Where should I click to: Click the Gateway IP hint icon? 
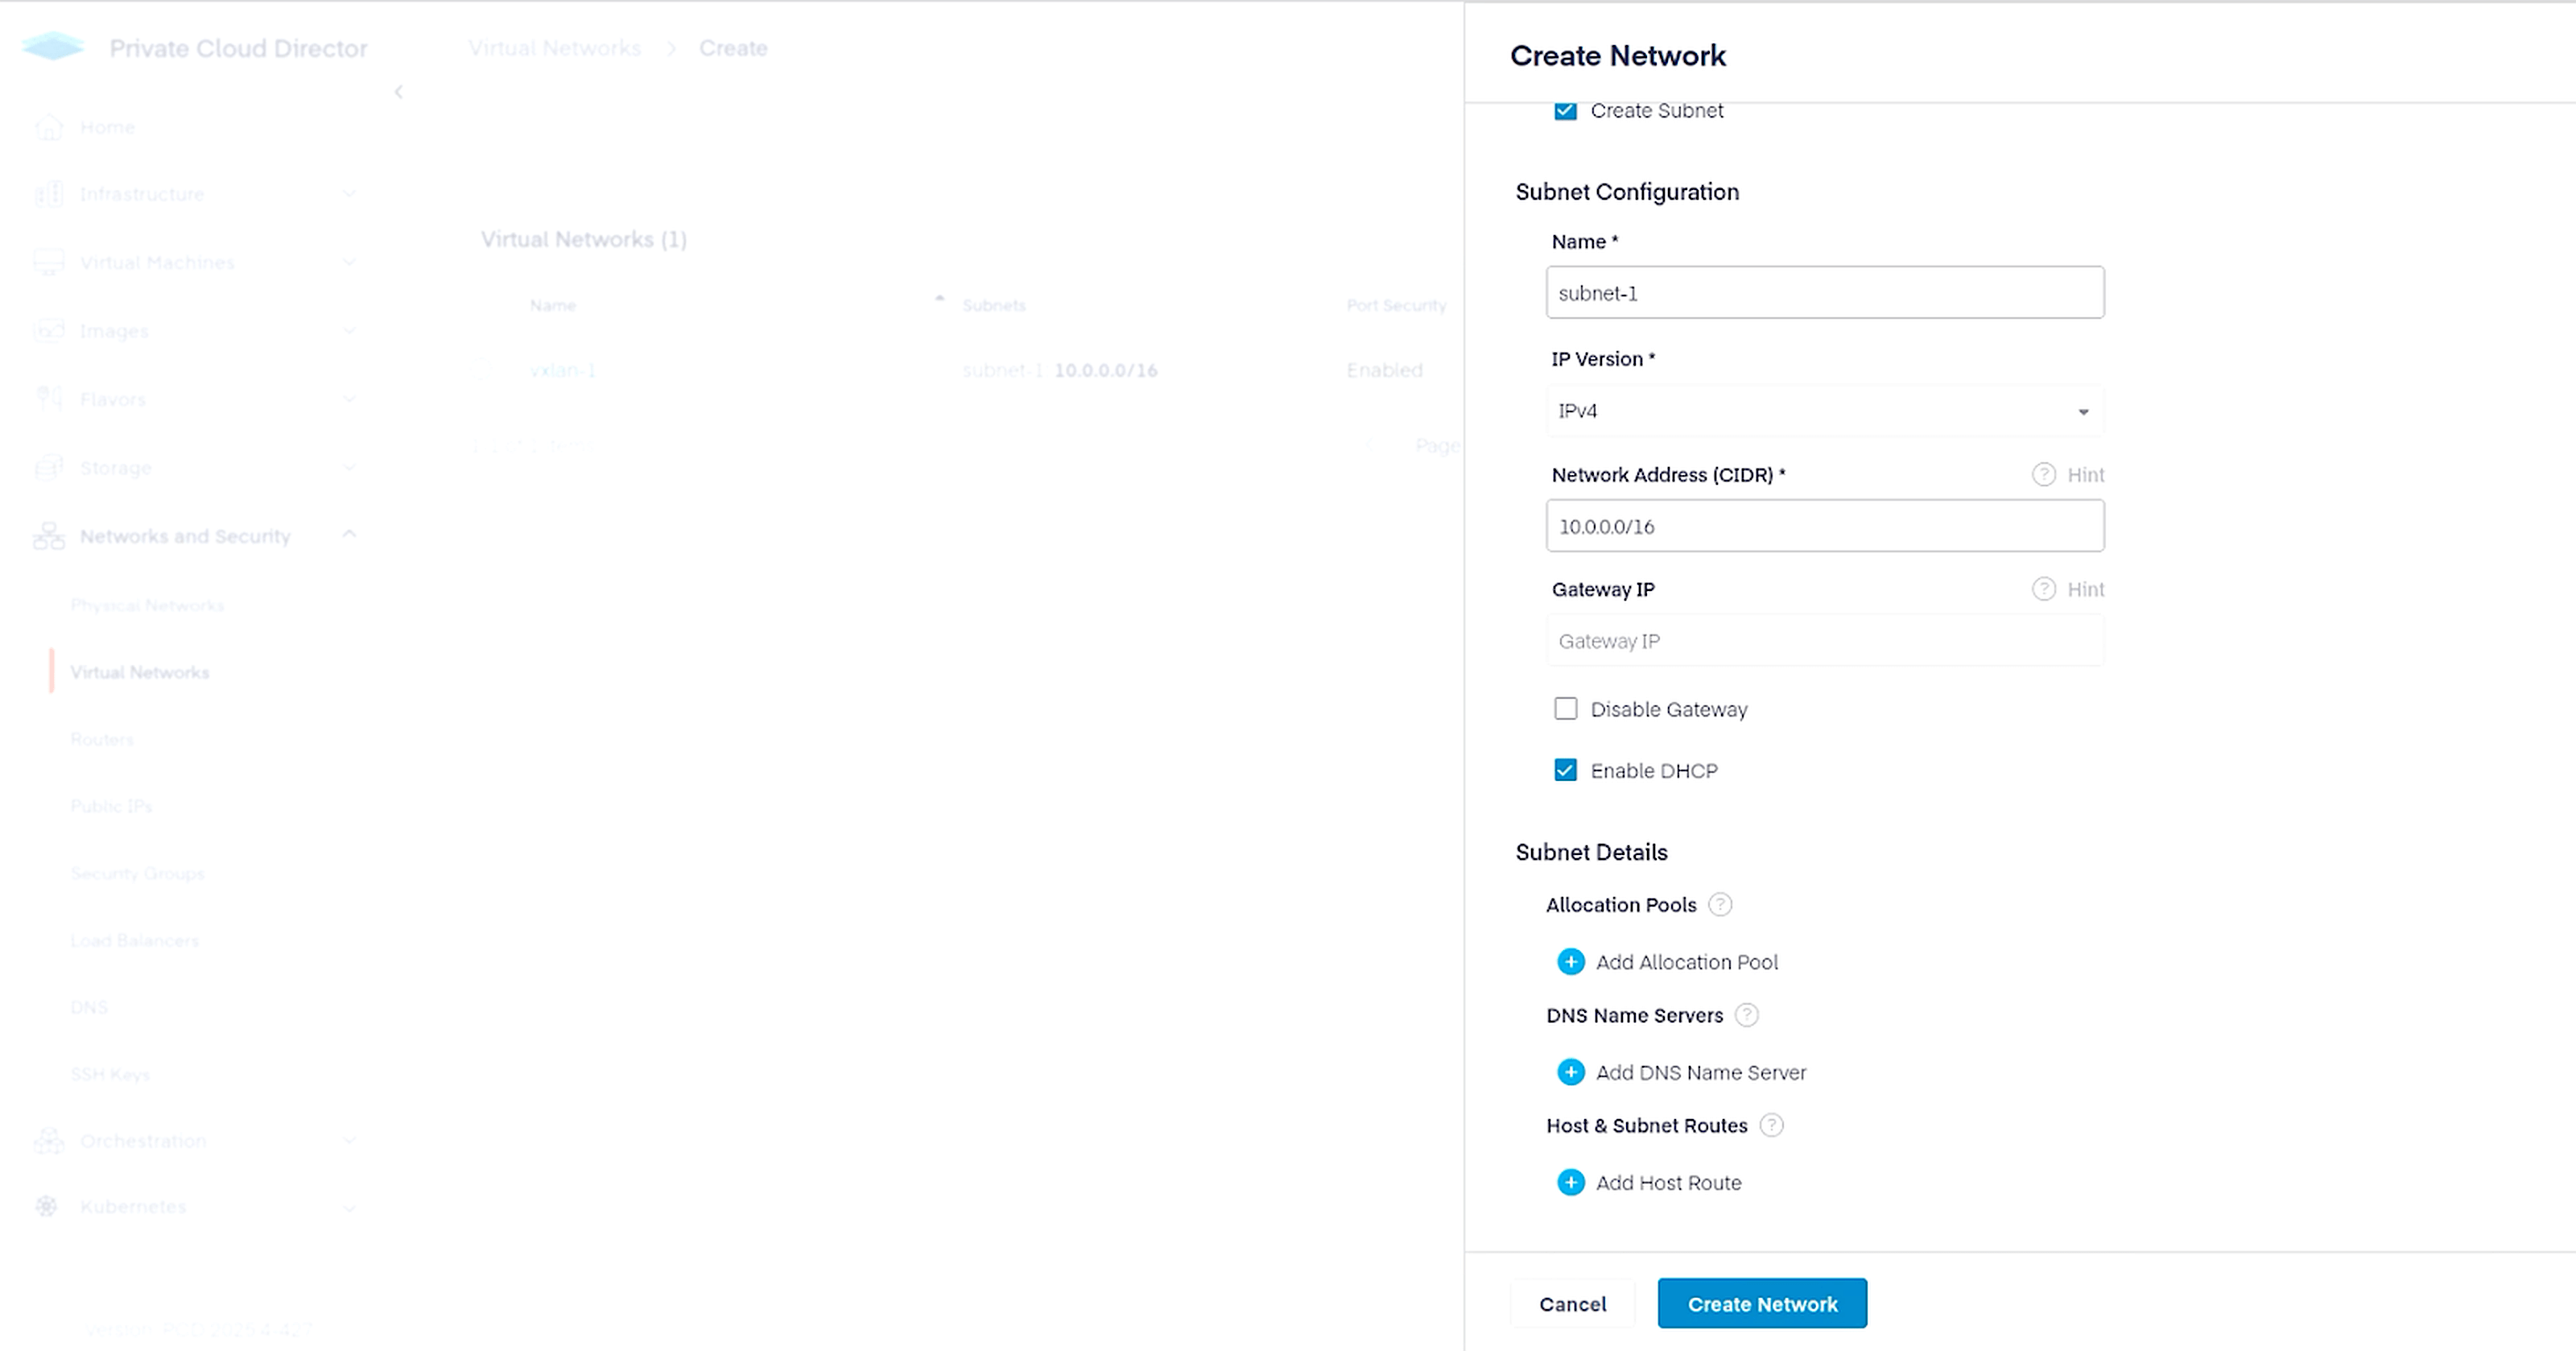pos(2043,589)
